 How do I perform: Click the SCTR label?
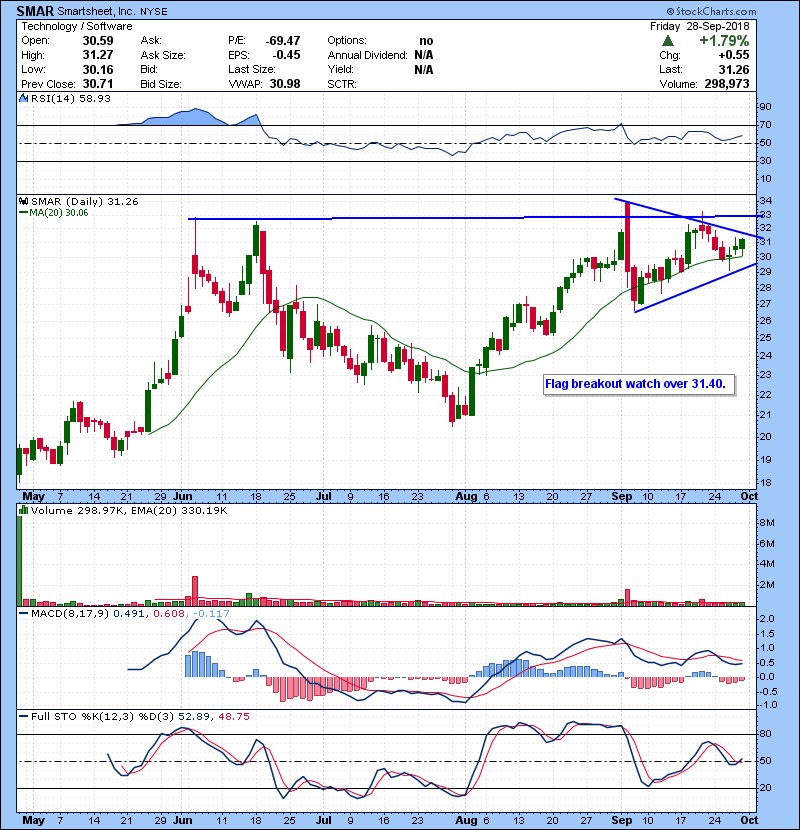point(342,84)
